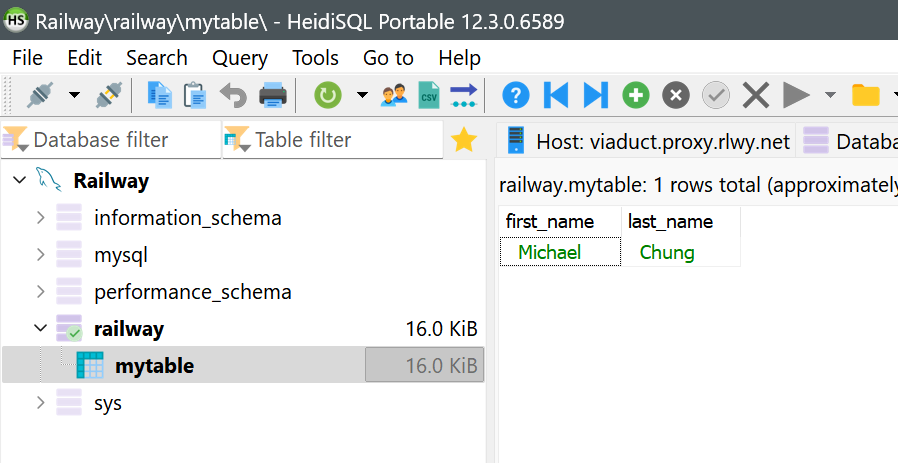Collapse the railway database node
This screenshot has height=463, width=898.
click(40, 328)
